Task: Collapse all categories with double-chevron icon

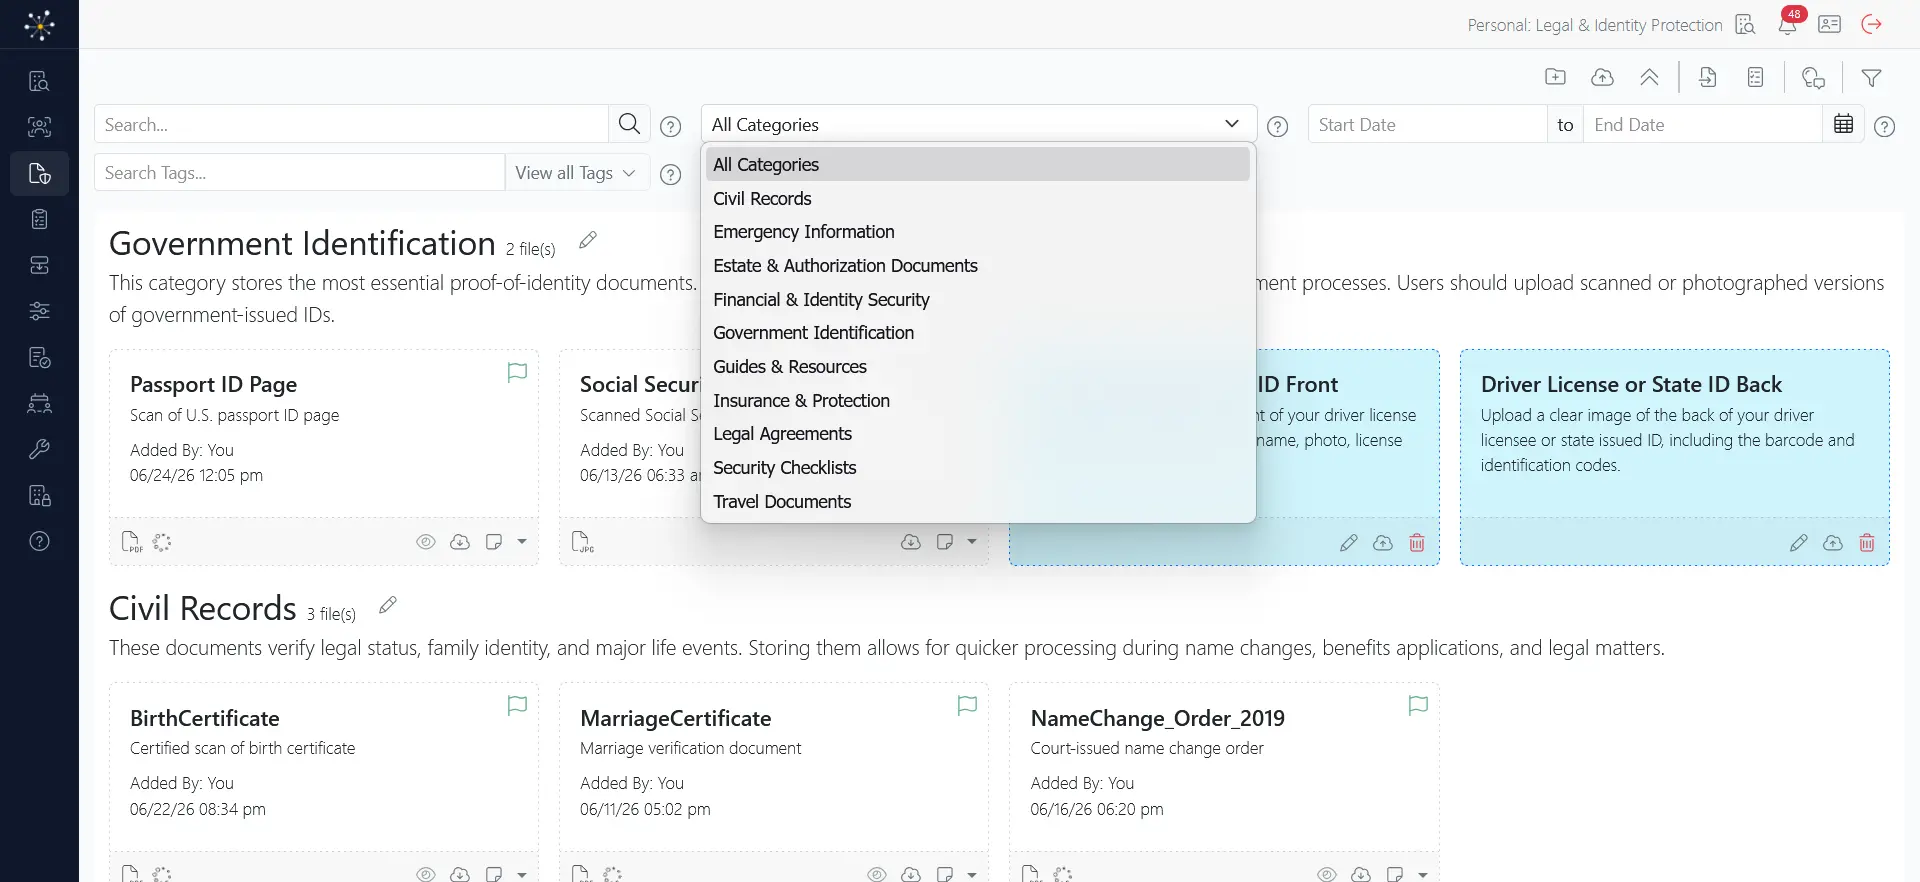Action: tap(1649, 77)
